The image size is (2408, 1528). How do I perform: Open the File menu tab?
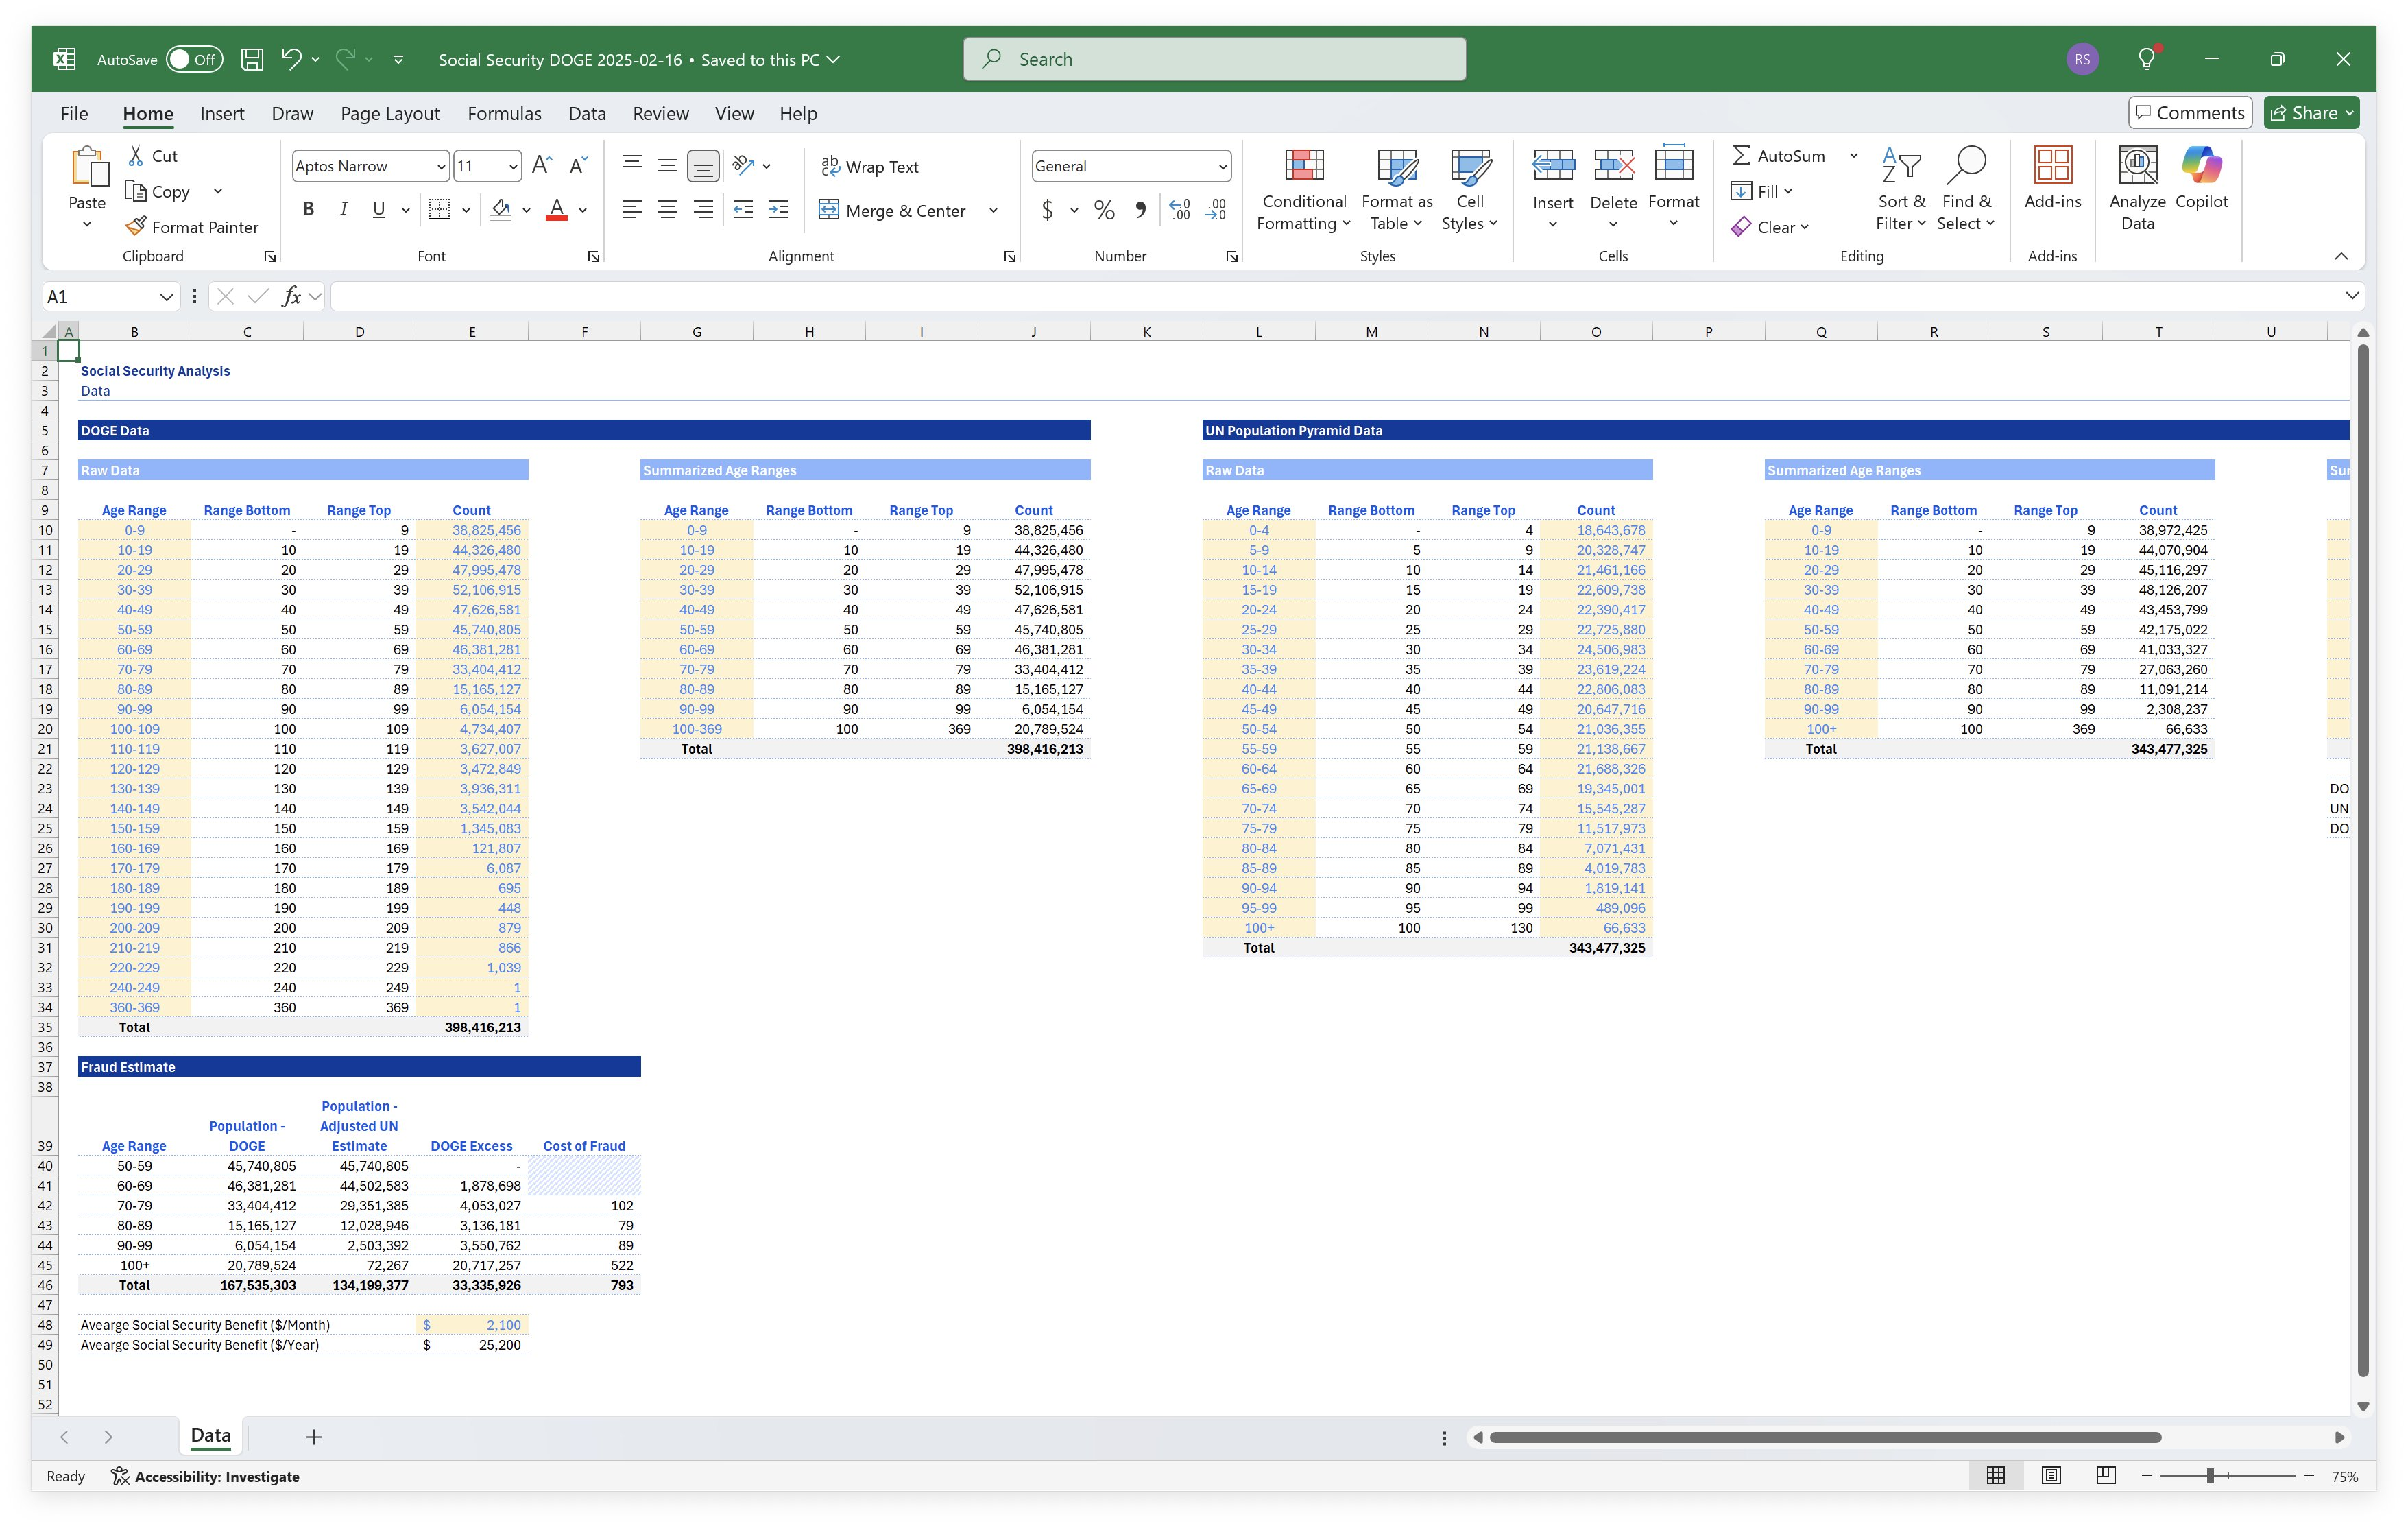pyautogui.click(x=74, y=114)
